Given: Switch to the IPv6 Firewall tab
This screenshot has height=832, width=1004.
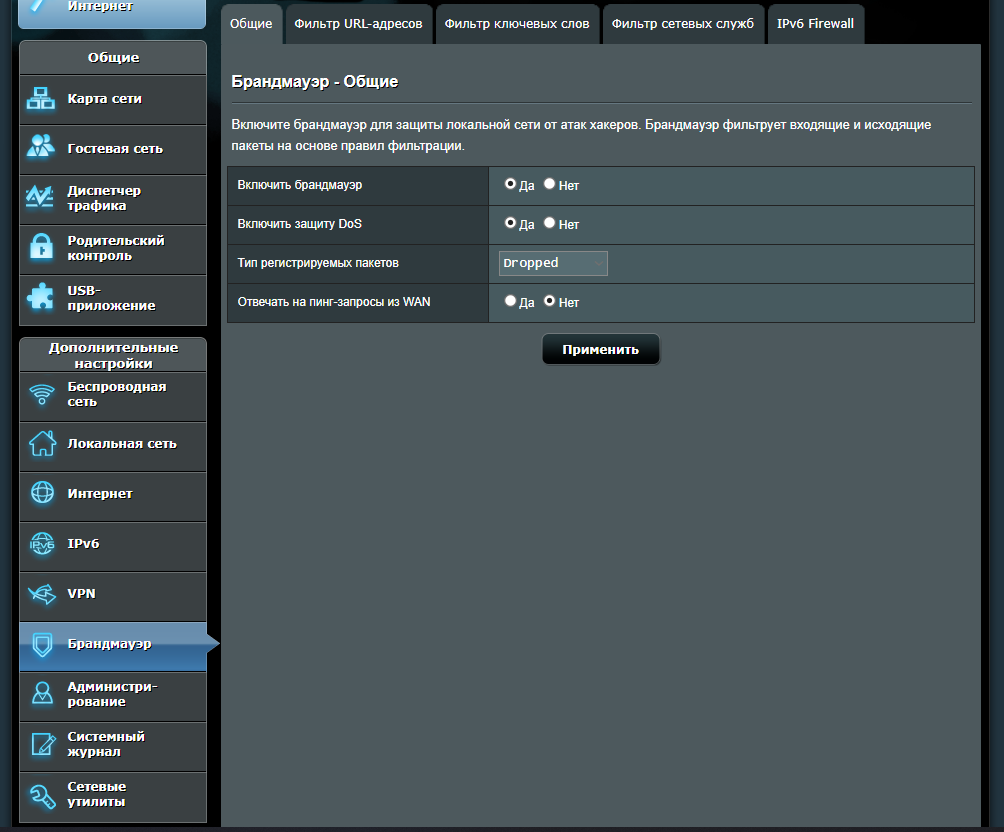Looking at the screenshot, I should point(815,23).
